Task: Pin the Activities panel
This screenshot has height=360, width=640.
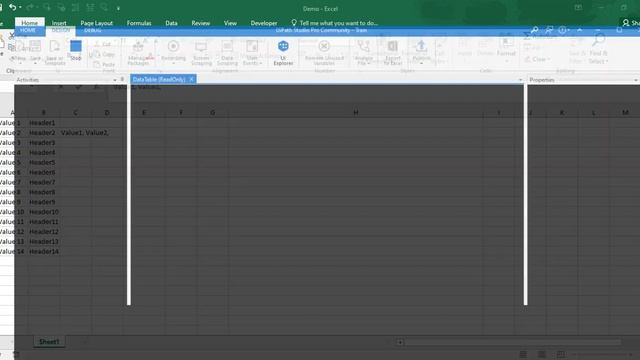Action: coord(122,80)
